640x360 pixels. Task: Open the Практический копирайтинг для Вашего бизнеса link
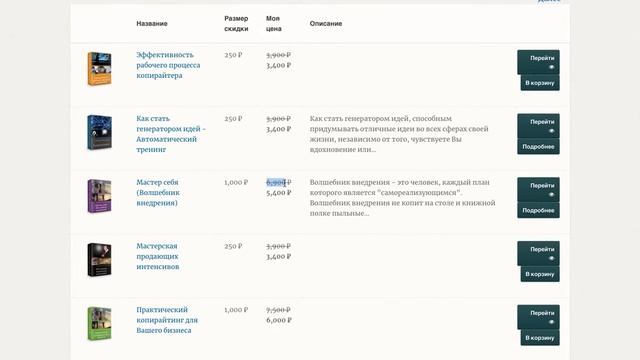coord(167,320)
